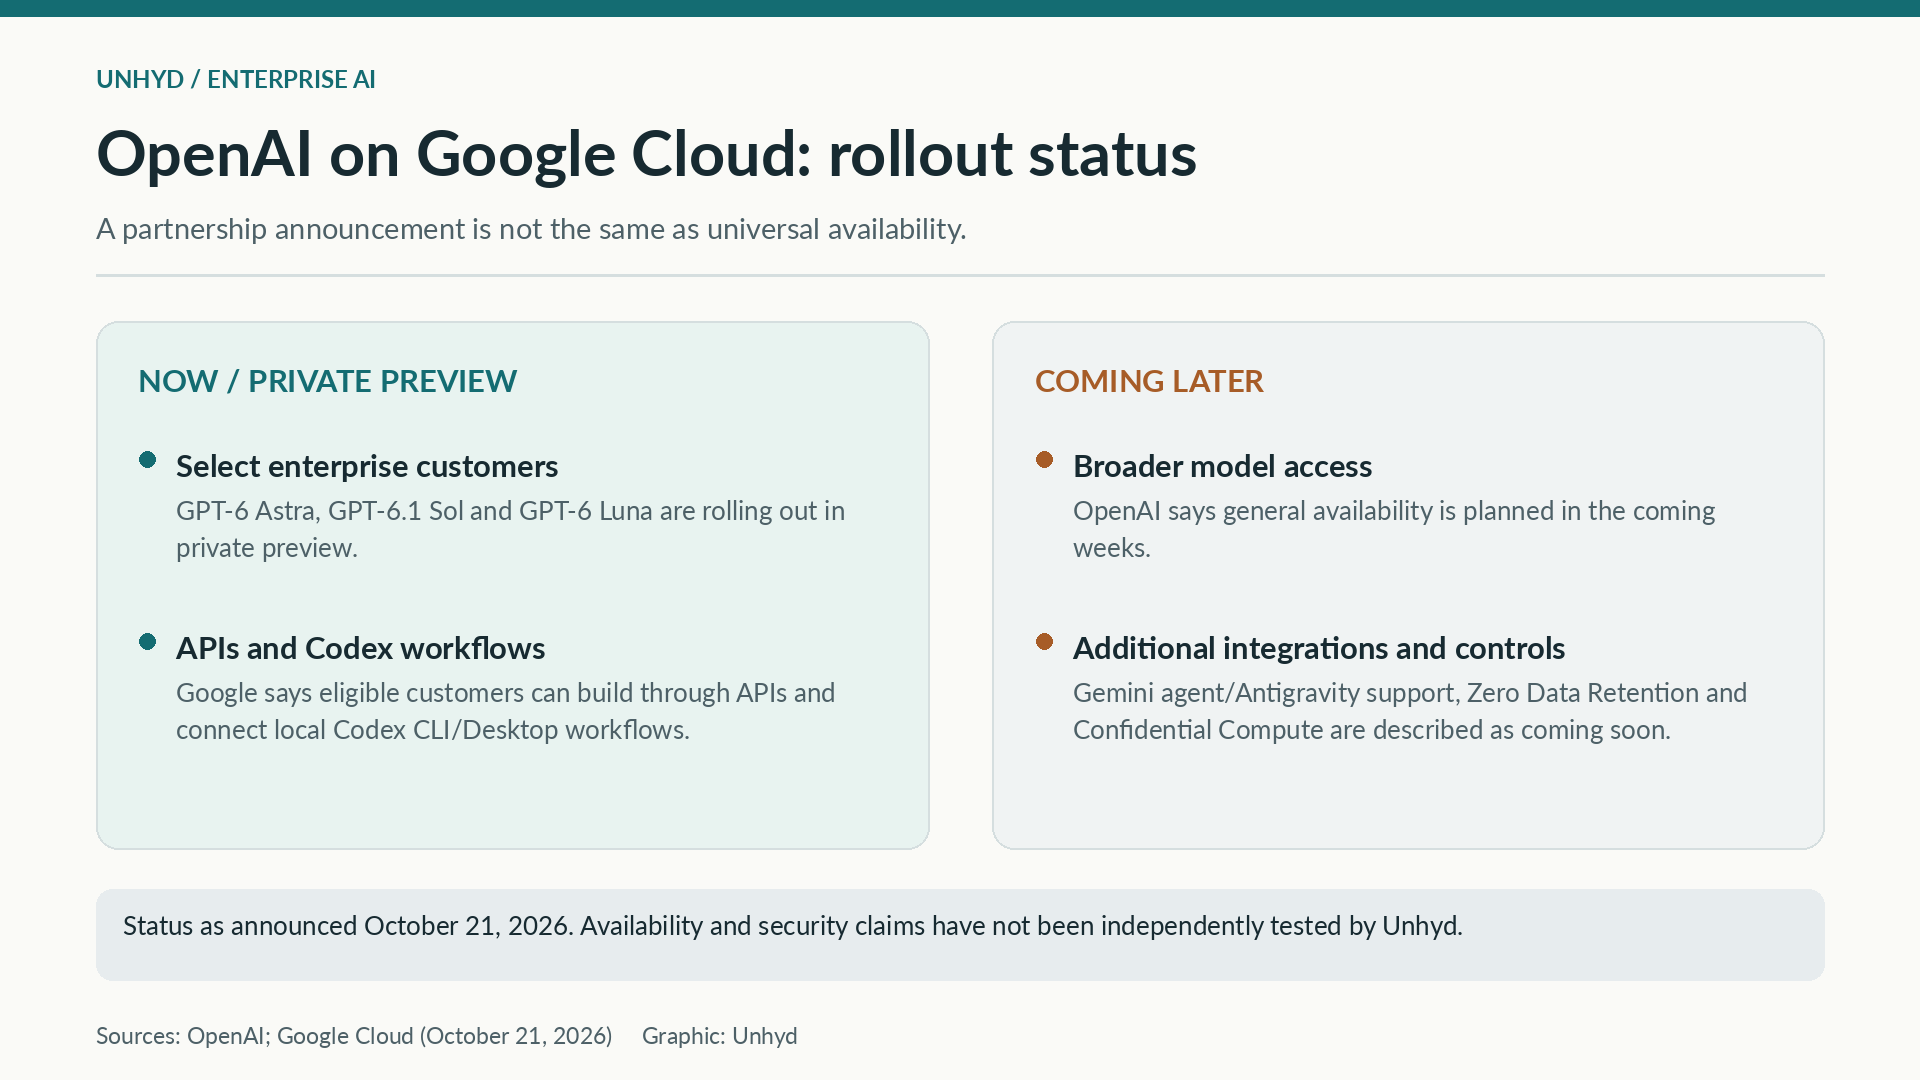
Task: Select the title 'OpenAI on Google Cloud: rollout status'
Action: tap(646, 154)
